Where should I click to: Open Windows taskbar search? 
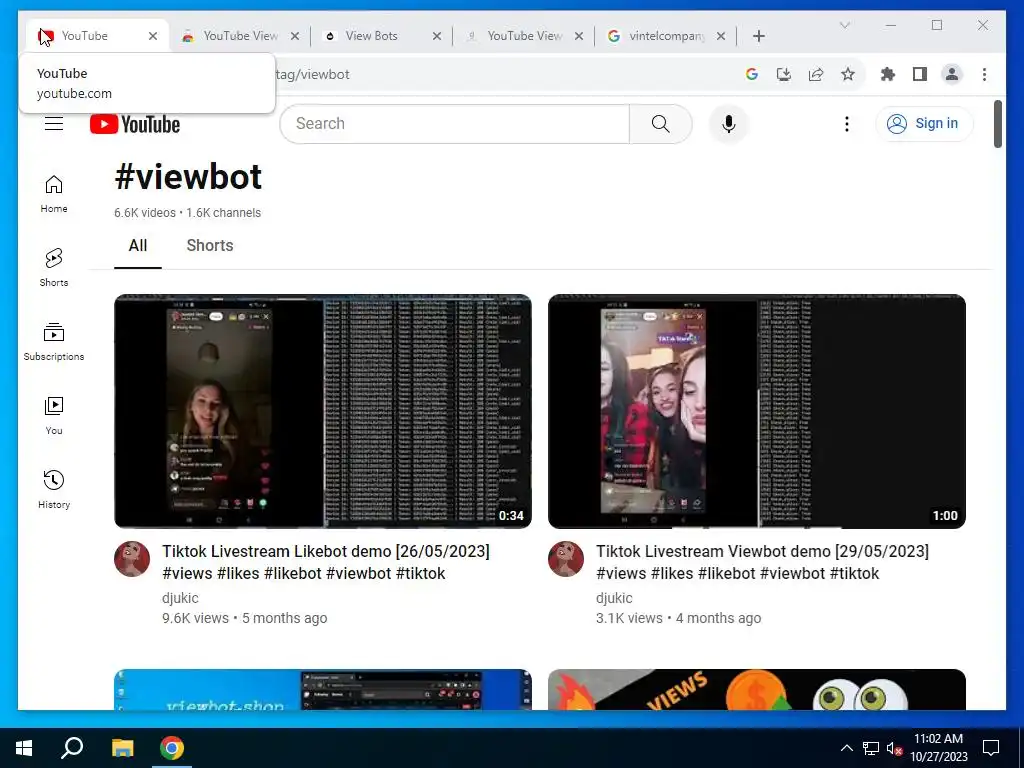coord(72,748)
